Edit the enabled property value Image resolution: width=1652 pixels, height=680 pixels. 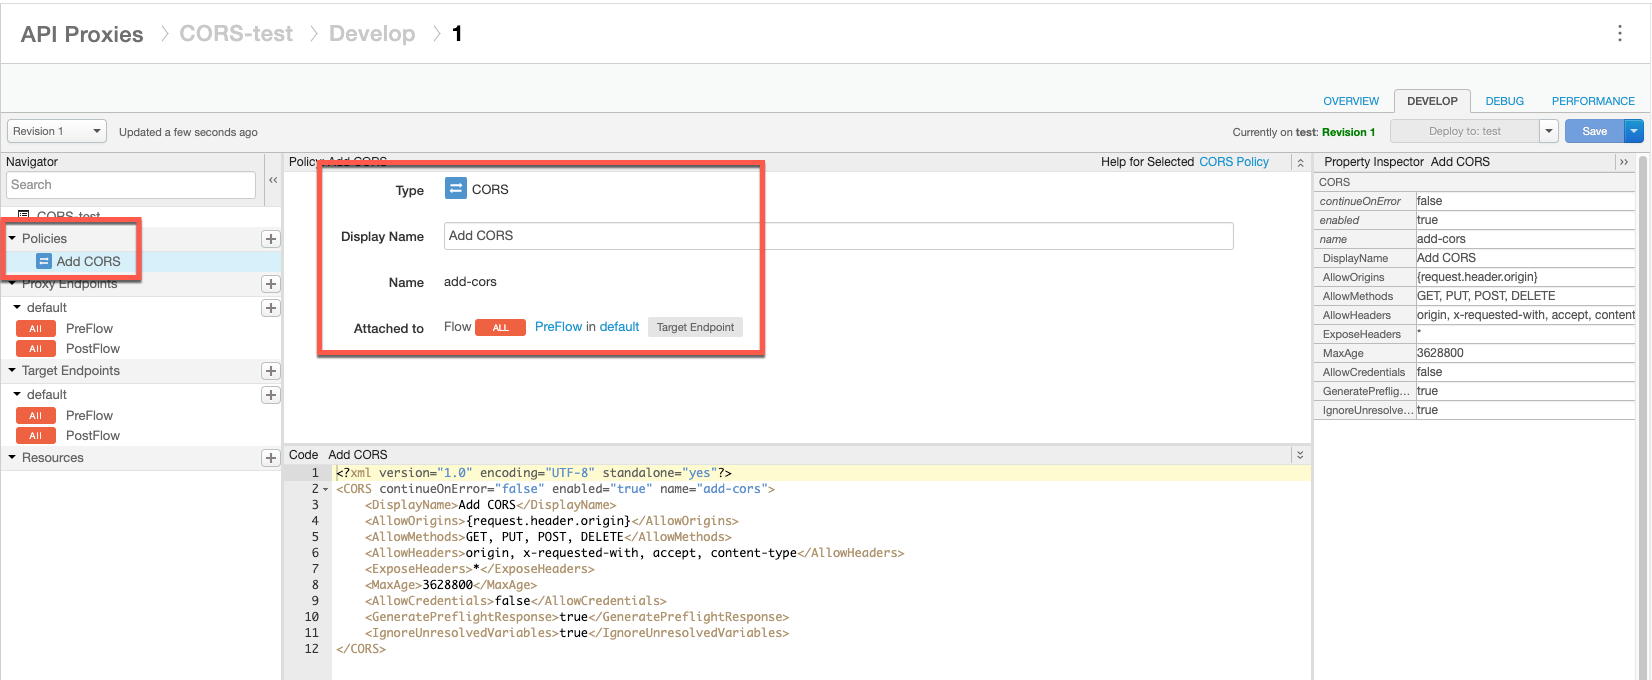coord(1525,220)
